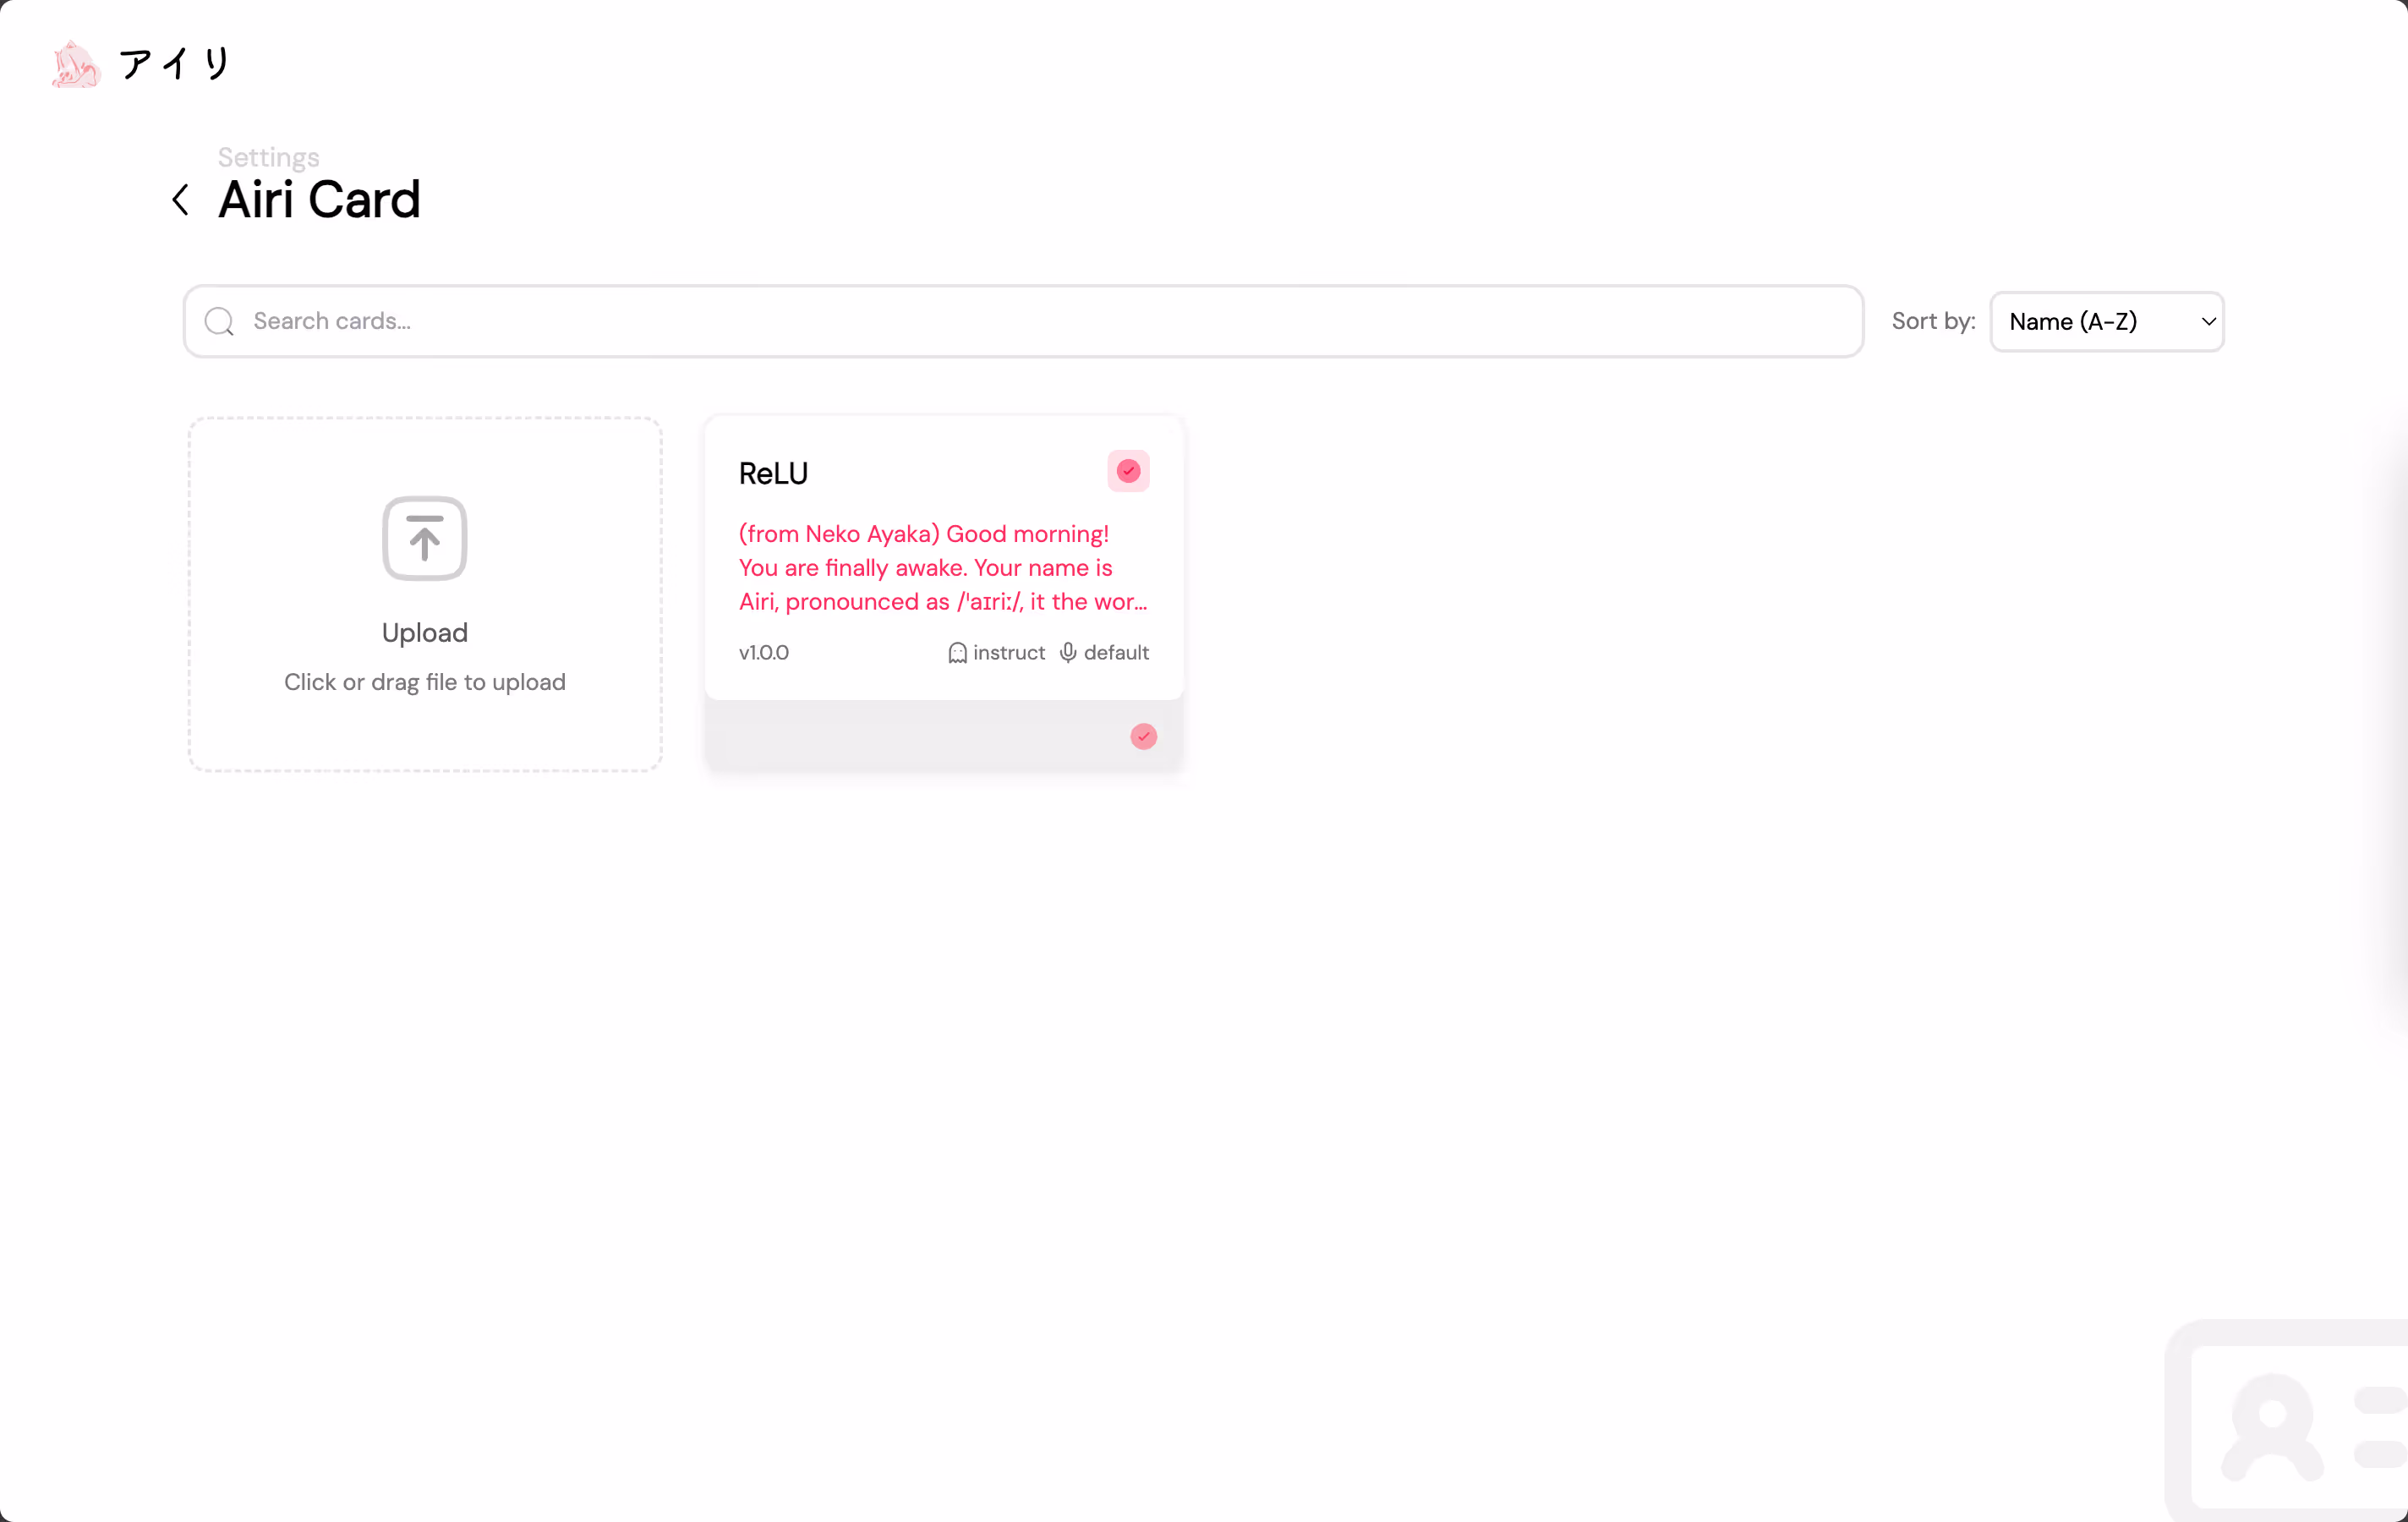This screenshot has height=1522, width=2408.
Task: Open the Settings breadcrumb
Action: (x=268, y=158)
